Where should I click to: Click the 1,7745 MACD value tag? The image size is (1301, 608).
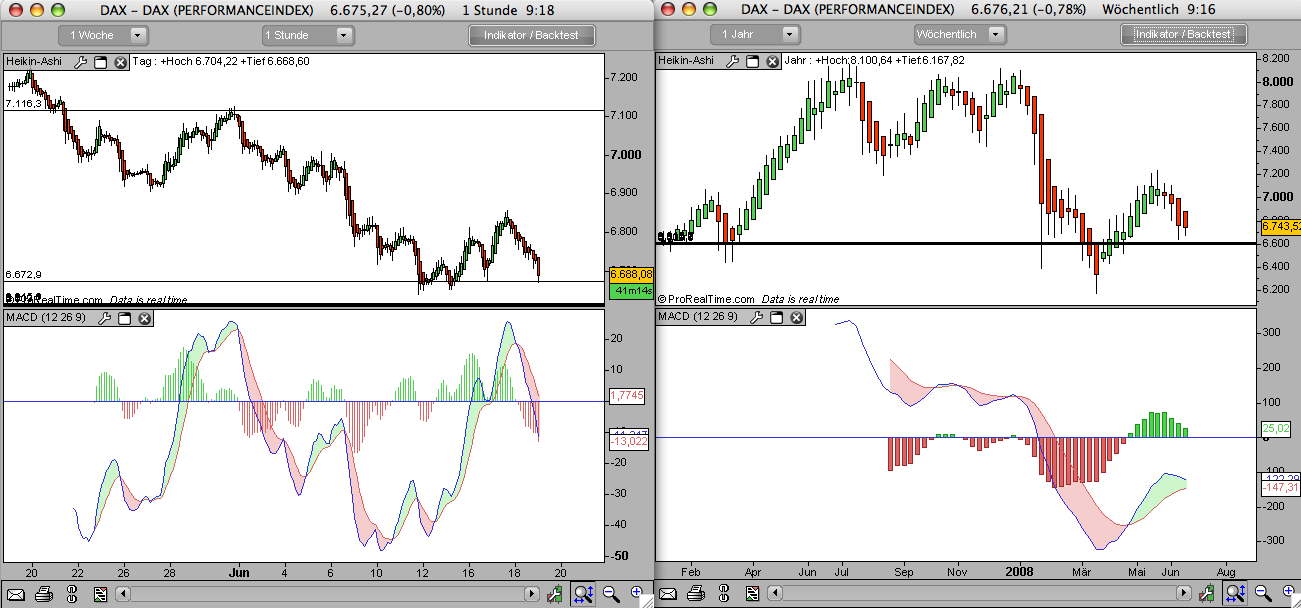coord(627,396)
